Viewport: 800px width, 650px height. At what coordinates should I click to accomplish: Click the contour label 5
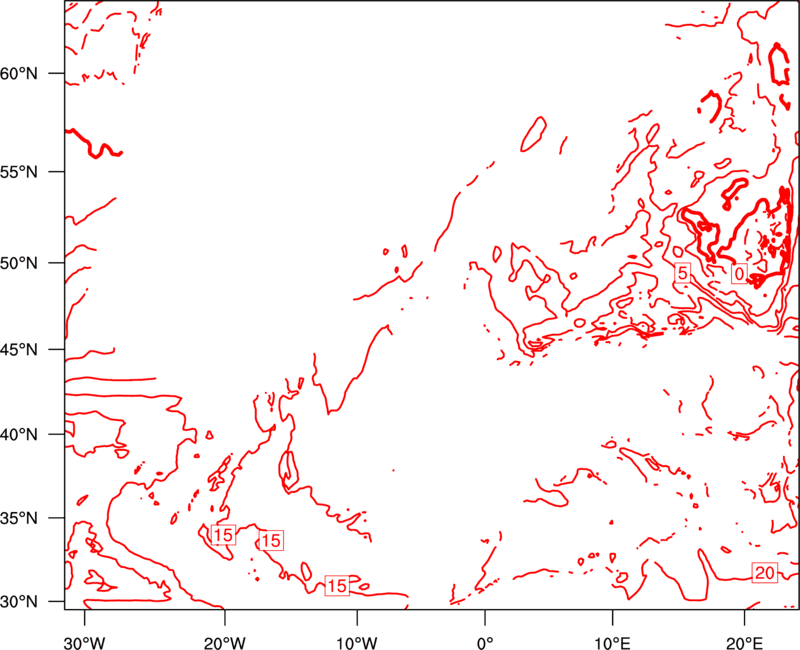click(682, 273)
